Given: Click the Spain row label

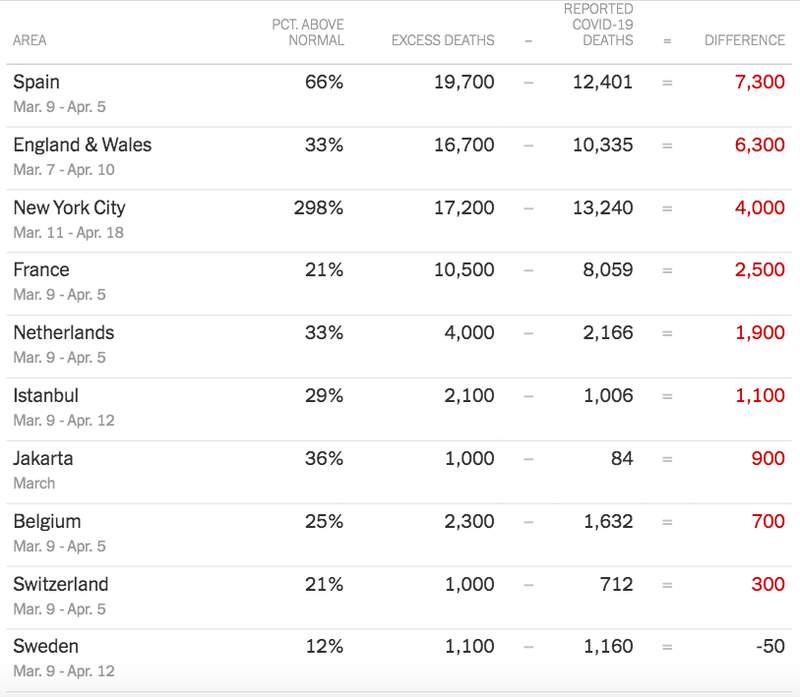Looking at the screenshot, I should point(36,82).
